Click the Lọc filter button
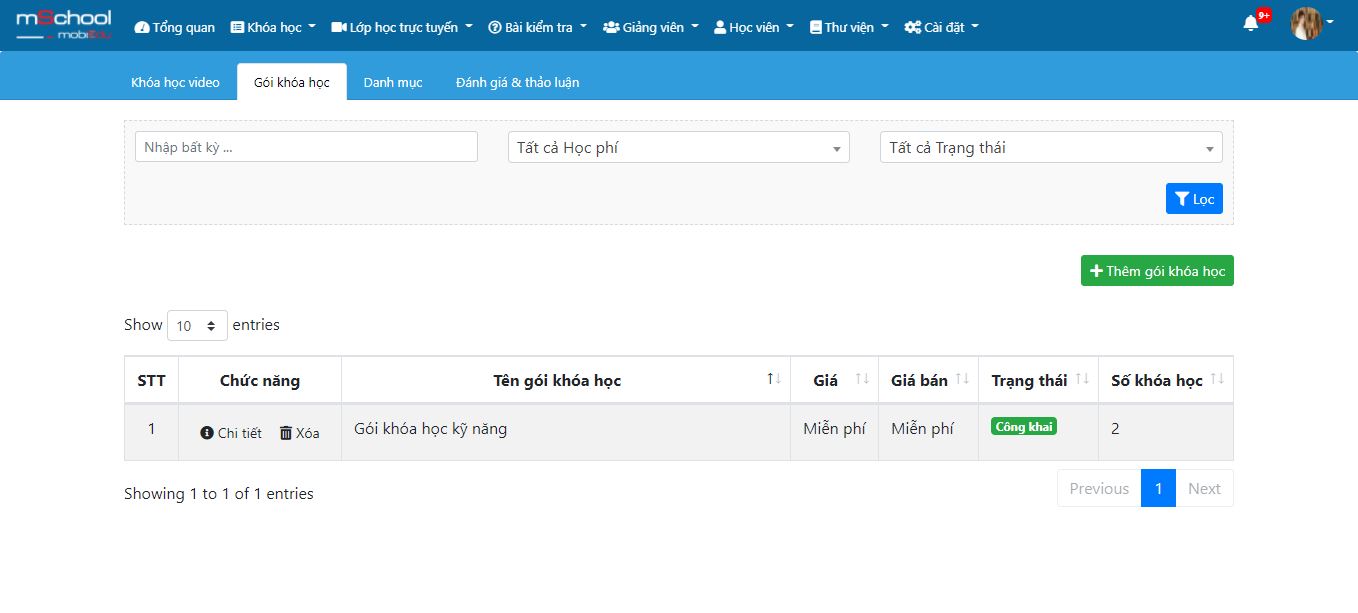This screenshot has height=613, width=1358. (x=1194, y=199)
